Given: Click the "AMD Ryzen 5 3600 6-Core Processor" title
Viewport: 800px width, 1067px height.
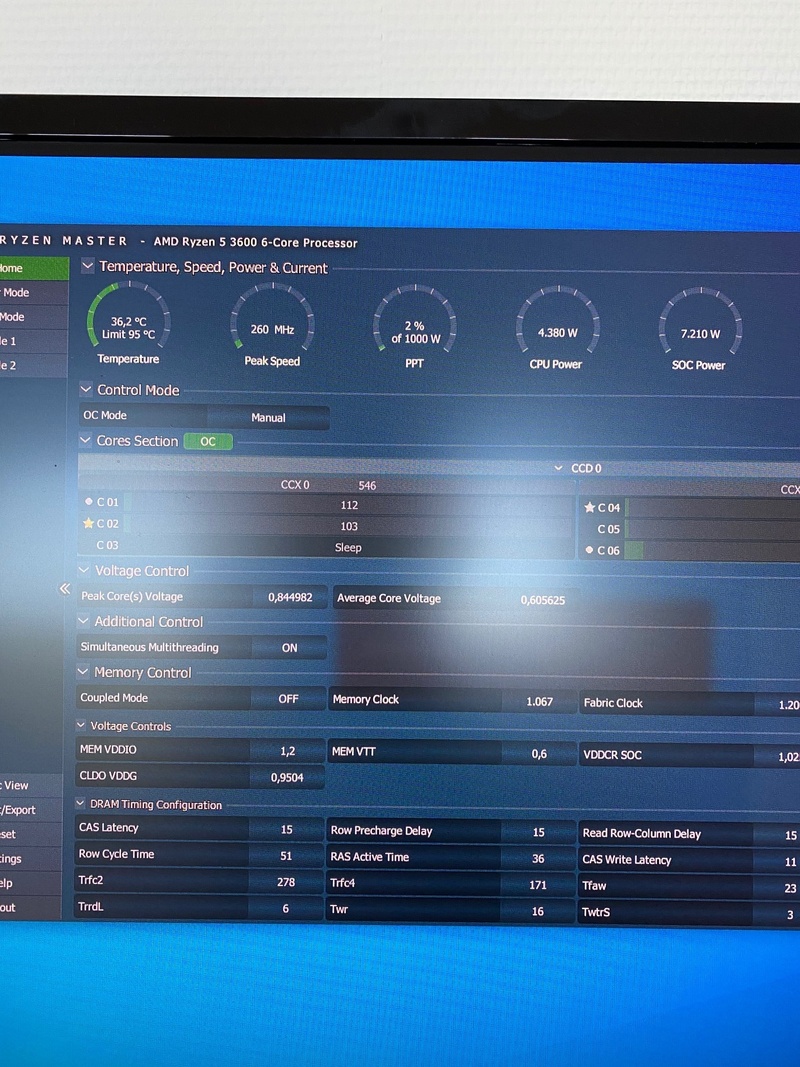Looking at the screenshot, I should pyautogui.click(x=255, y=242).
